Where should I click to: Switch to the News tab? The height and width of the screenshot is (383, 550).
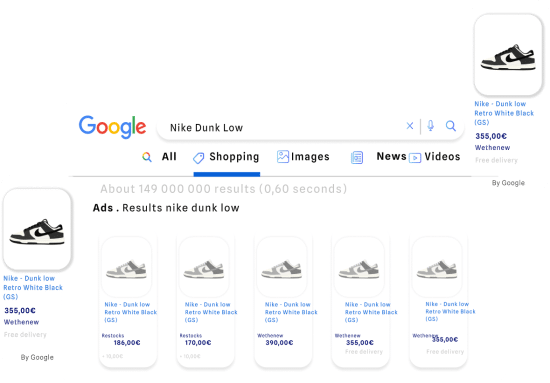(x=391, y=156)
